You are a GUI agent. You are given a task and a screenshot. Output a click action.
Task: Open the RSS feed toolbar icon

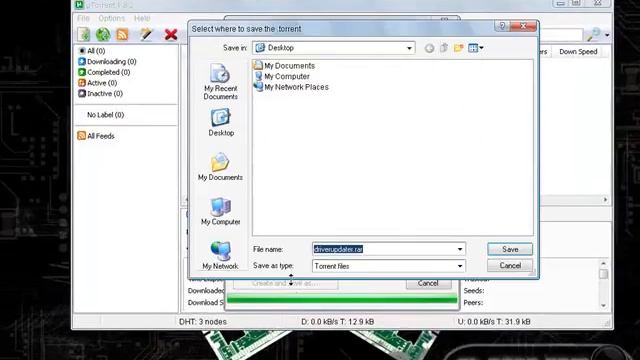122,34
